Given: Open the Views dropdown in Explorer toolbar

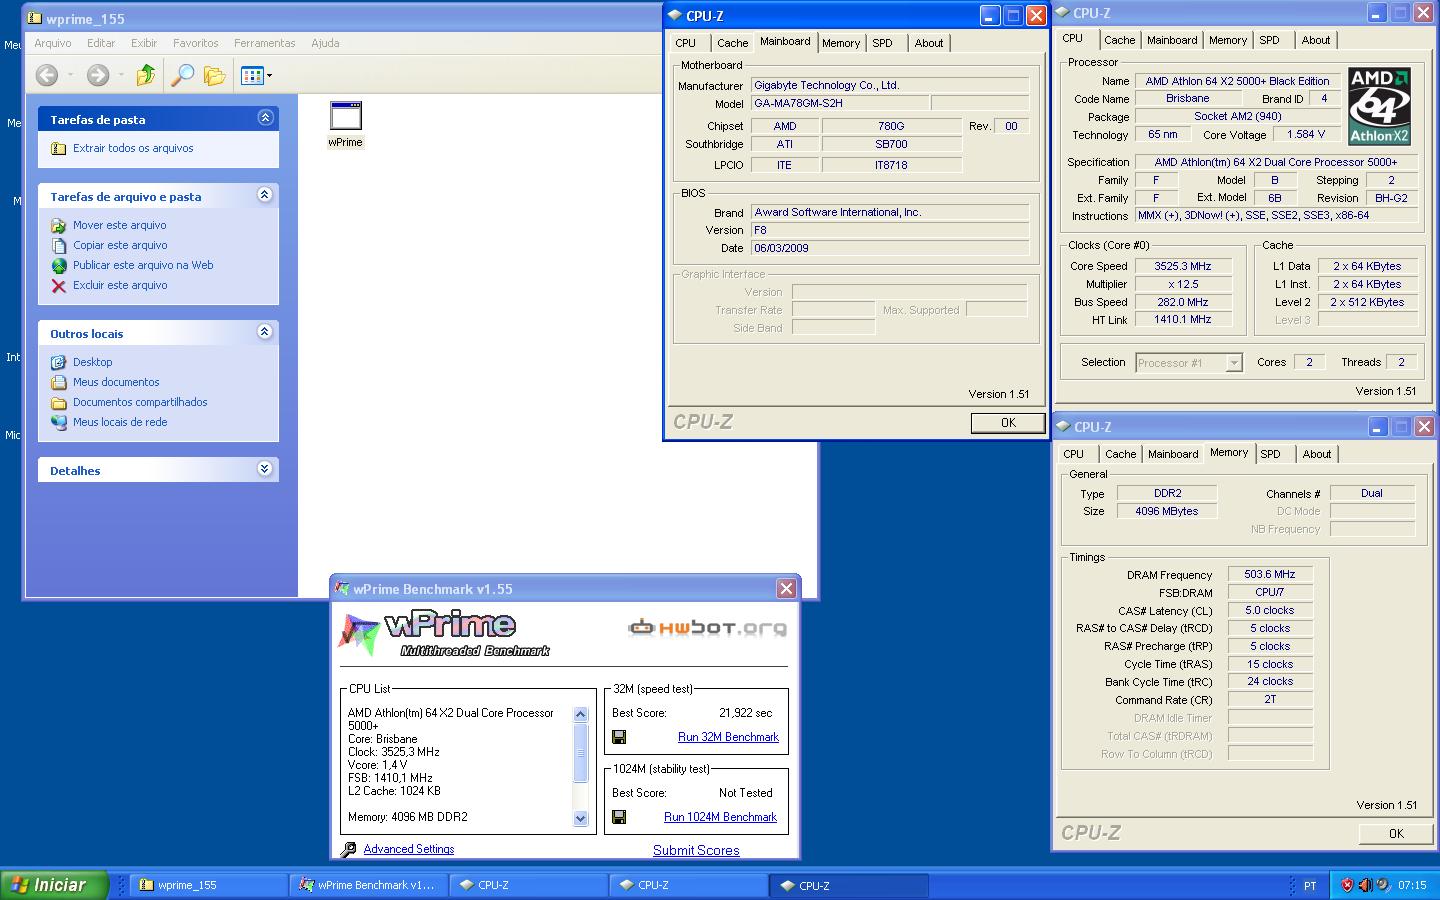Looking at the screenshot, I should pyautogui.click(x=256, y=75).
